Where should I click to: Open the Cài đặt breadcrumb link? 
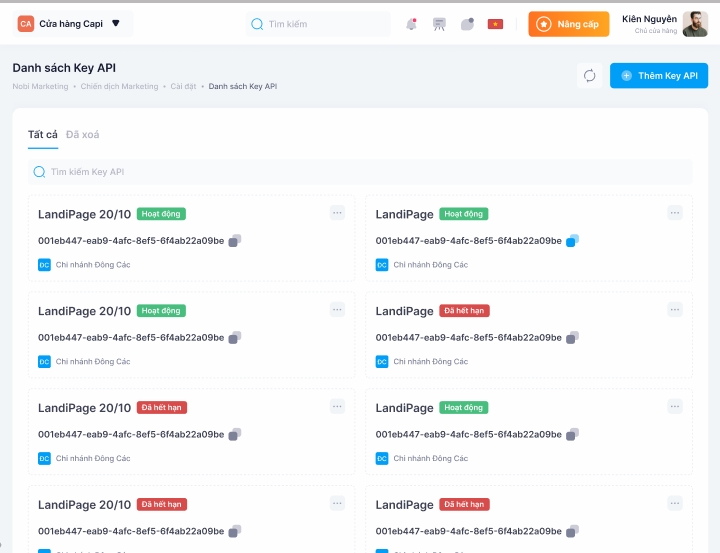pyautogui.click(x=183, y=87)
